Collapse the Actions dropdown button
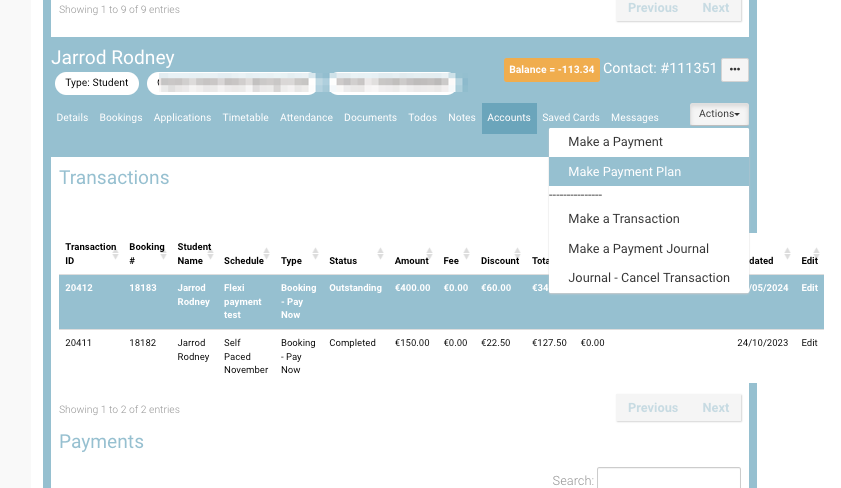The width and height of the screenshot is (841, 488). 719,114
